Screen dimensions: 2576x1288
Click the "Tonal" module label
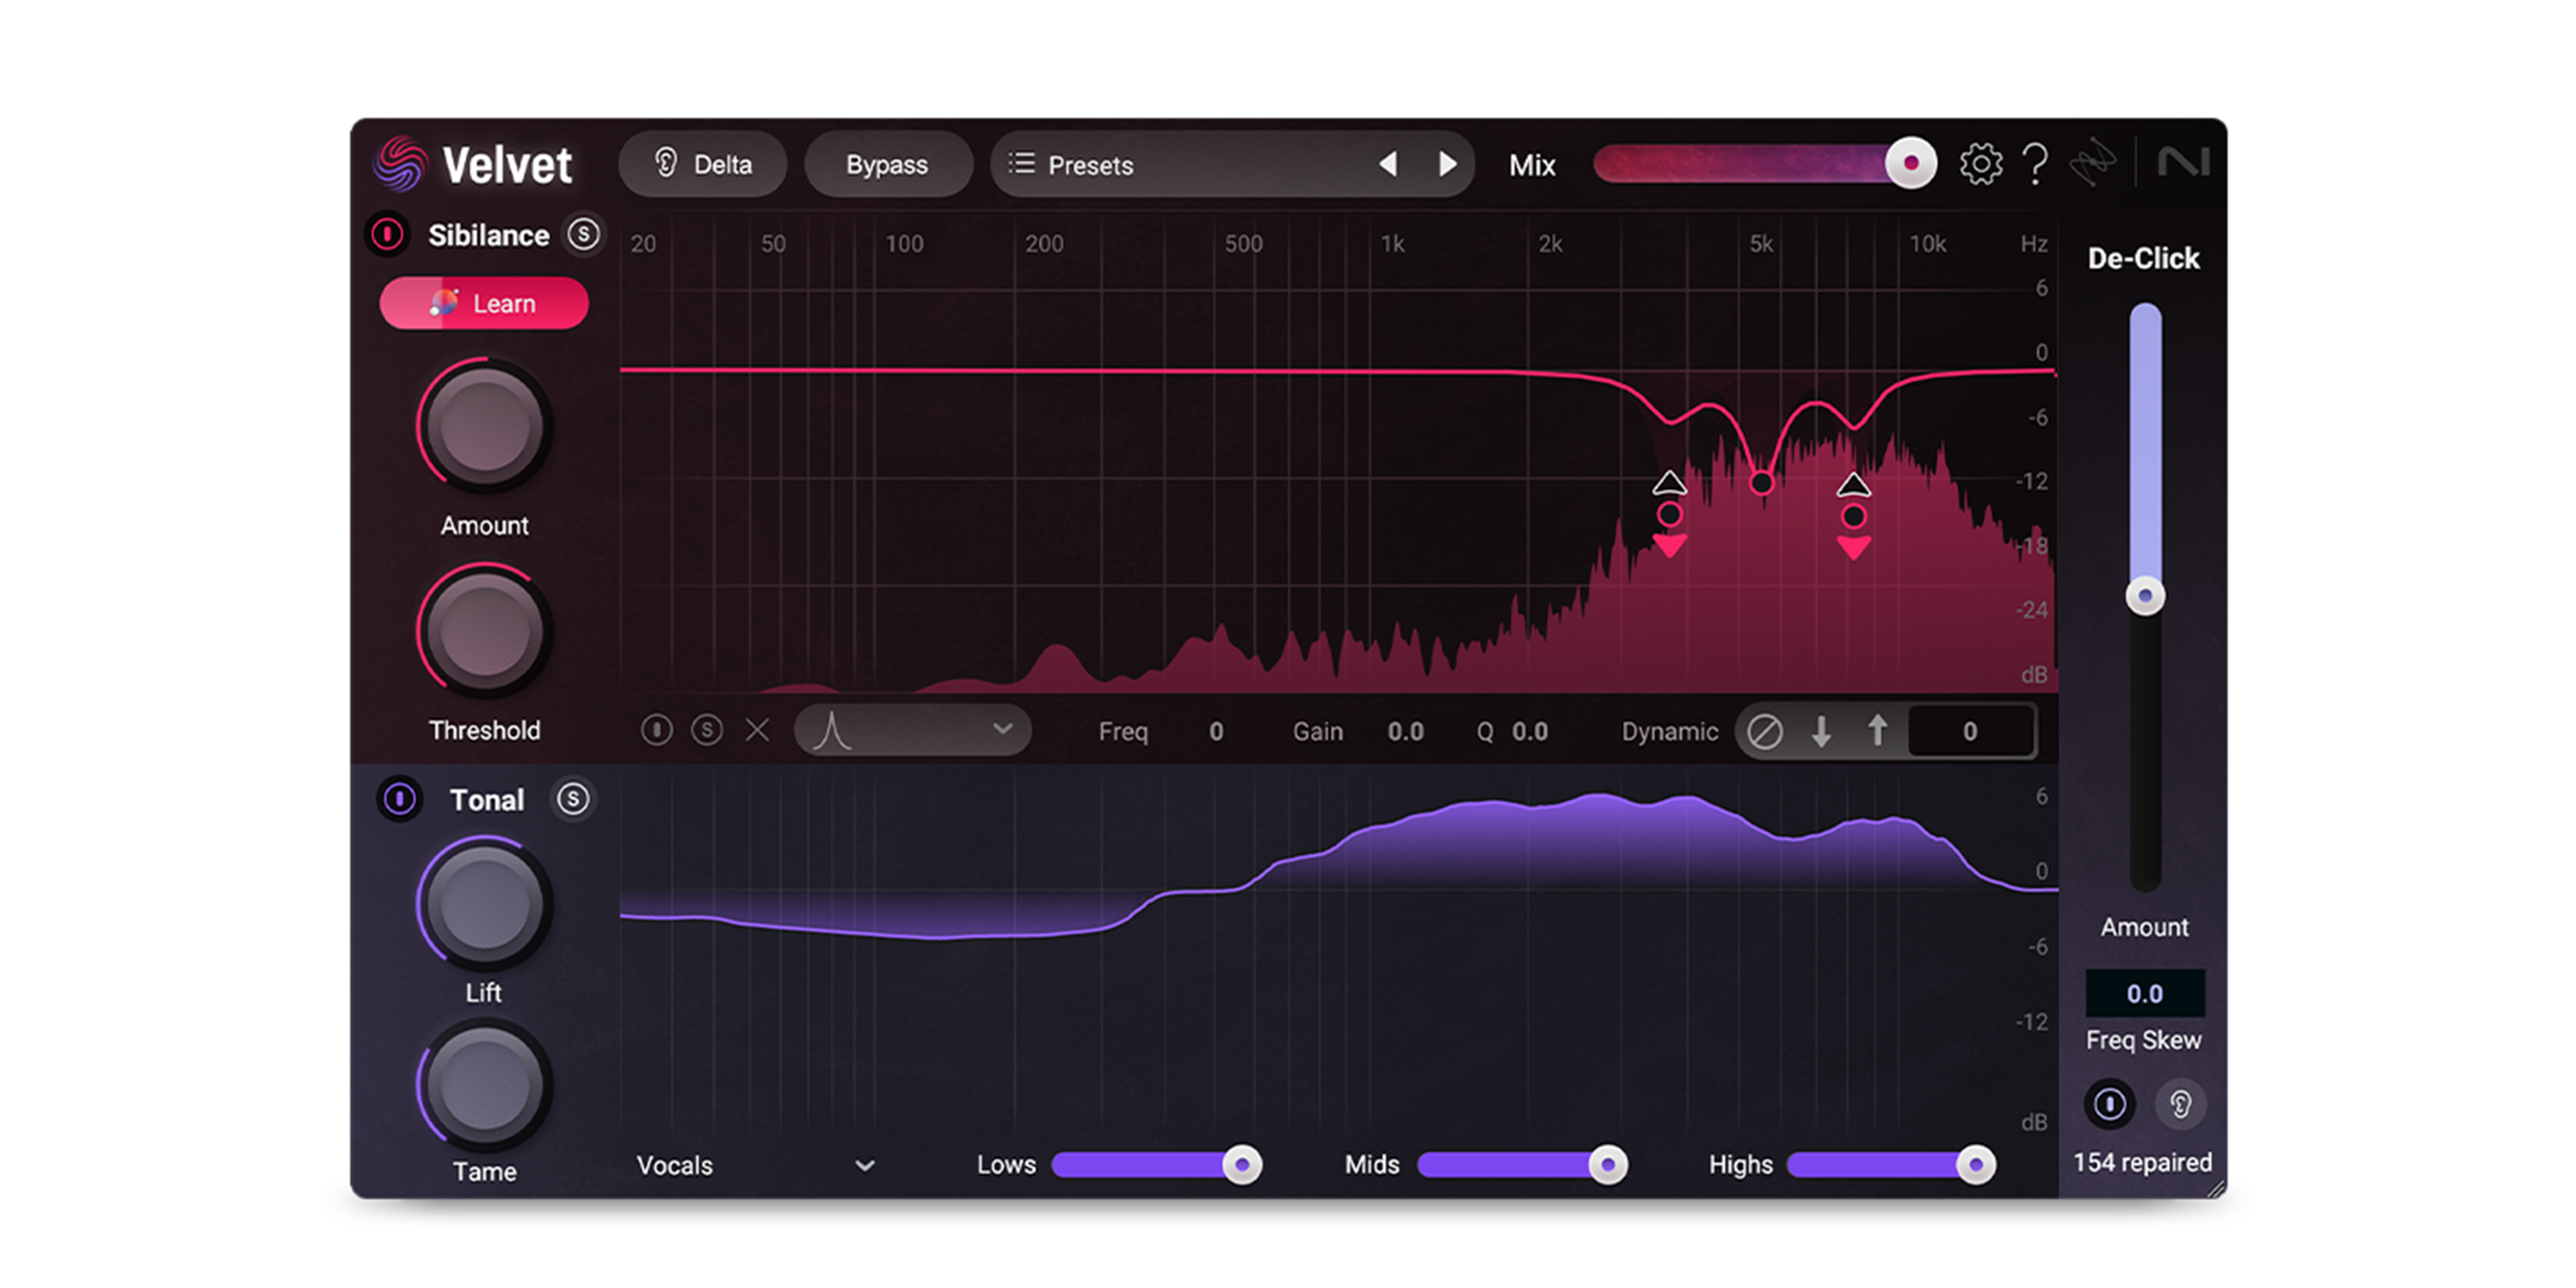pos(487,801)
